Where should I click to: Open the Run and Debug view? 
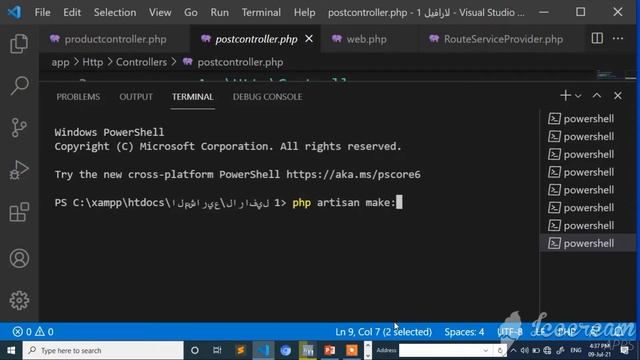point(19,170)
